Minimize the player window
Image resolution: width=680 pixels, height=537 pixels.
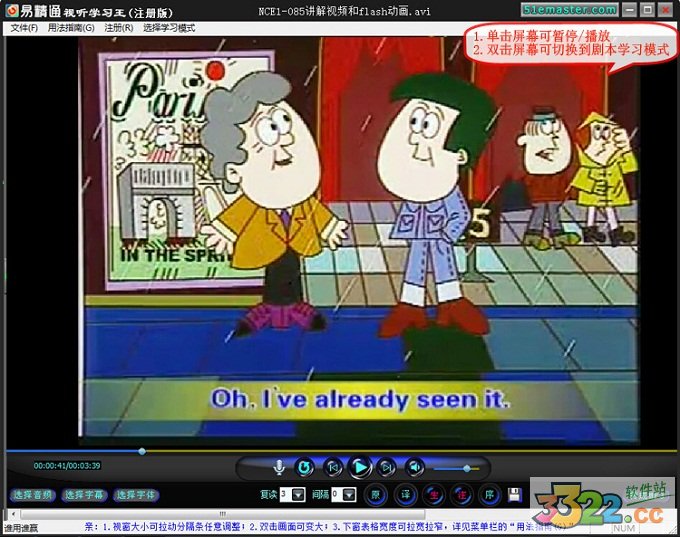(630, 10)
